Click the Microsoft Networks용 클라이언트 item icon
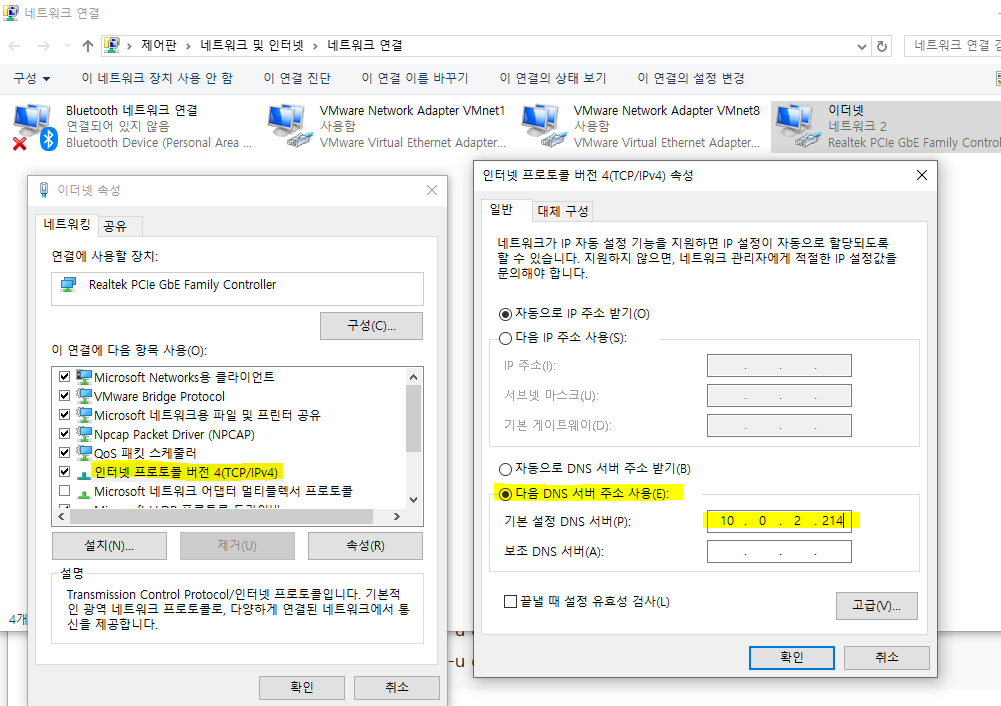This screenshot has height=706, width=1001. [x=84, y=377]
